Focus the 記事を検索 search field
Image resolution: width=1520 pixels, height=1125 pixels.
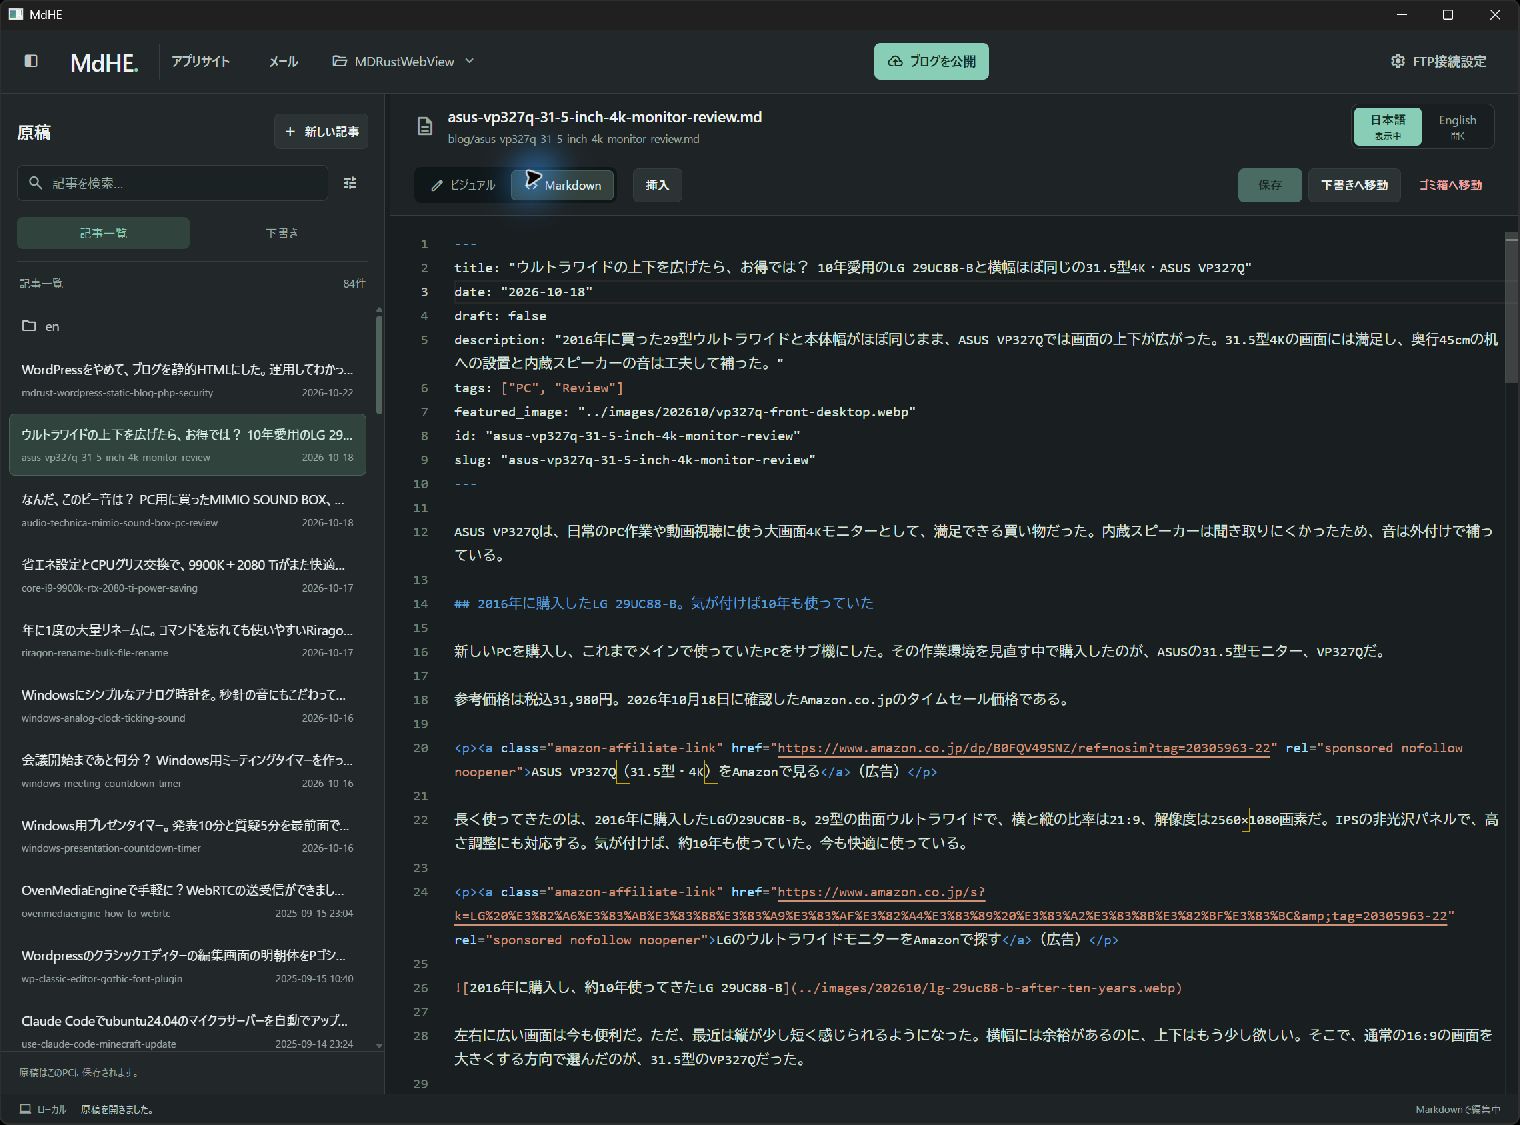pos(173,183)
